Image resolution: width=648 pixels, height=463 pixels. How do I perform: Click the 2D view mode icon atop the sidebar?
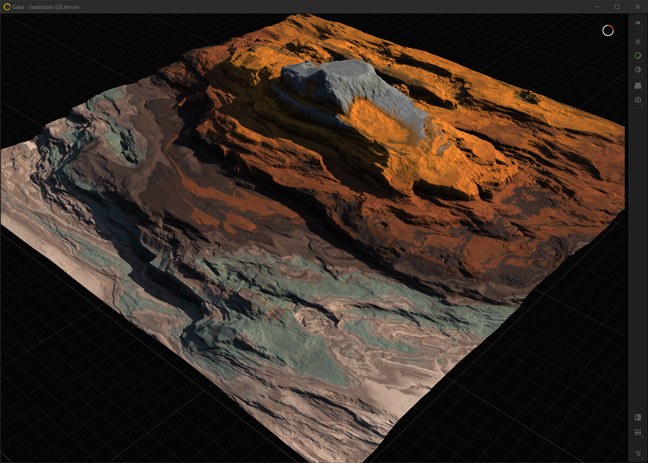click(x=638, y=22)
